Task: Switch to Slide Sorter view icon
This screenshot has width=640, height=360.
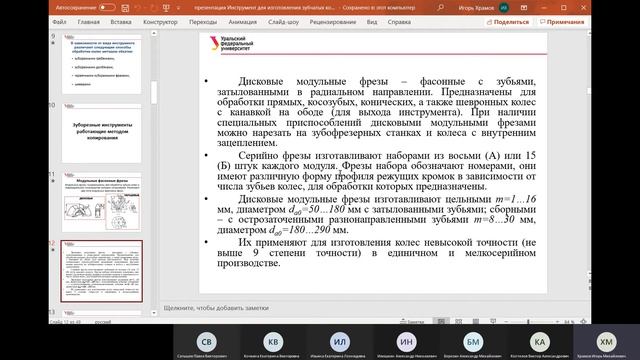Action: point(458,322)
